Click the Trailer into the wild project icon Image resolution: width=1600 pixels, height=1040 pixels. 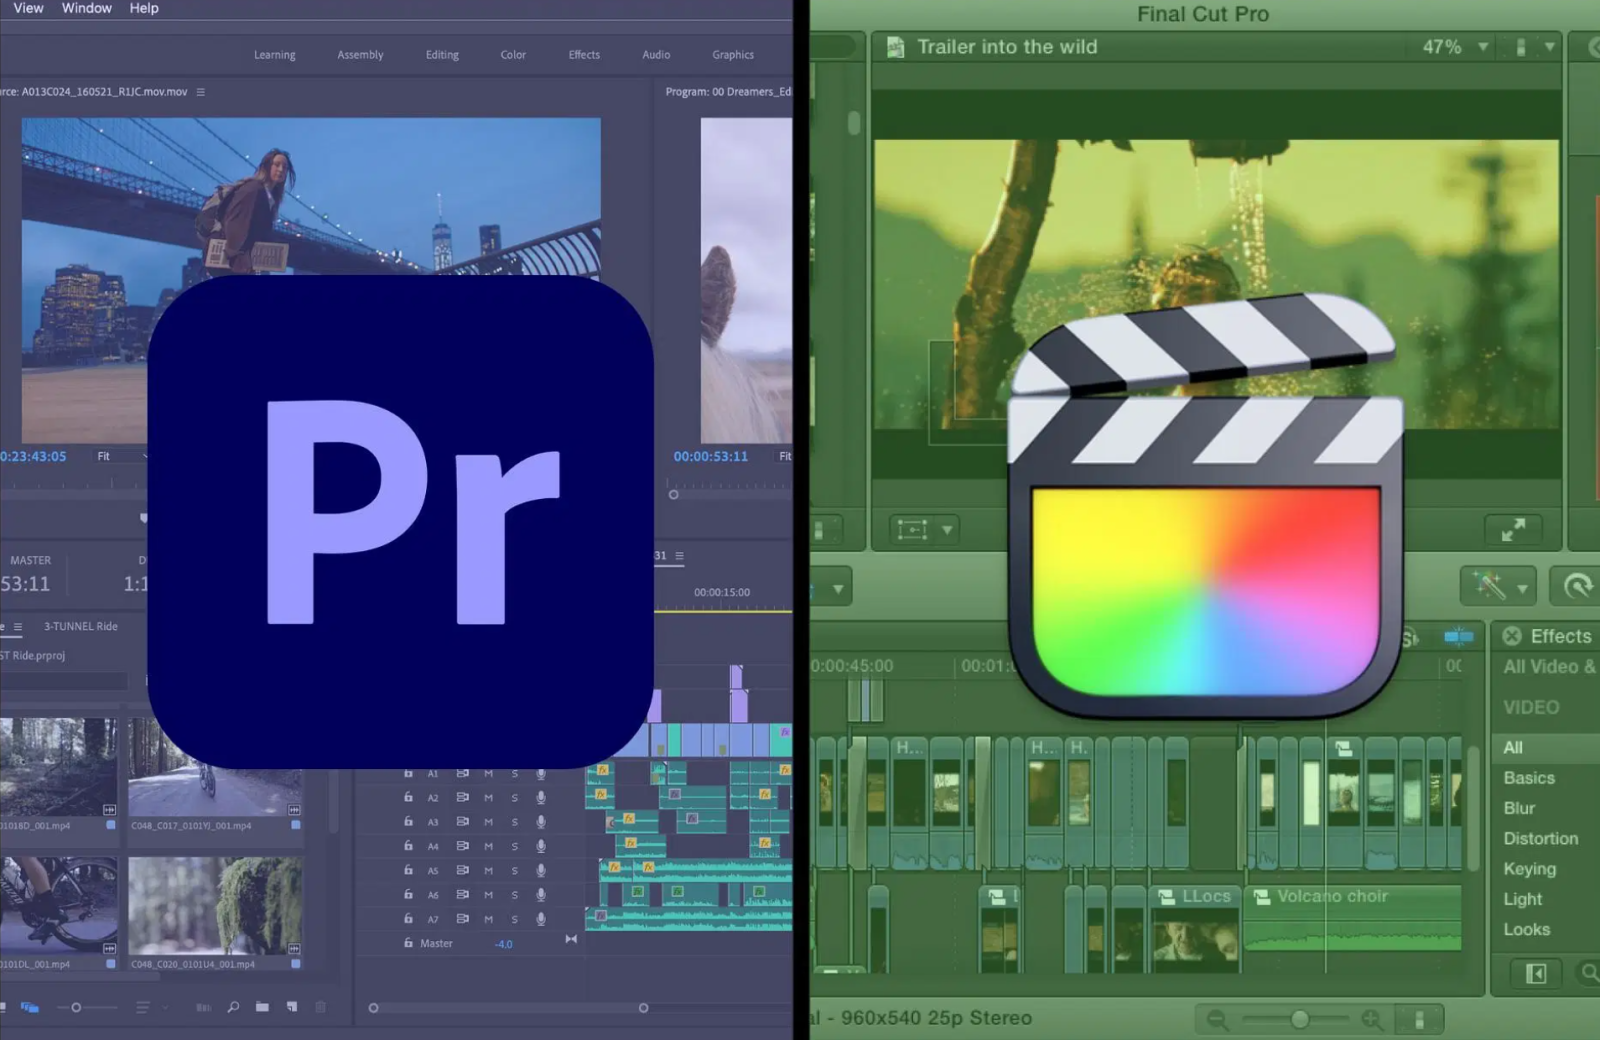click(x=896, y=47)
